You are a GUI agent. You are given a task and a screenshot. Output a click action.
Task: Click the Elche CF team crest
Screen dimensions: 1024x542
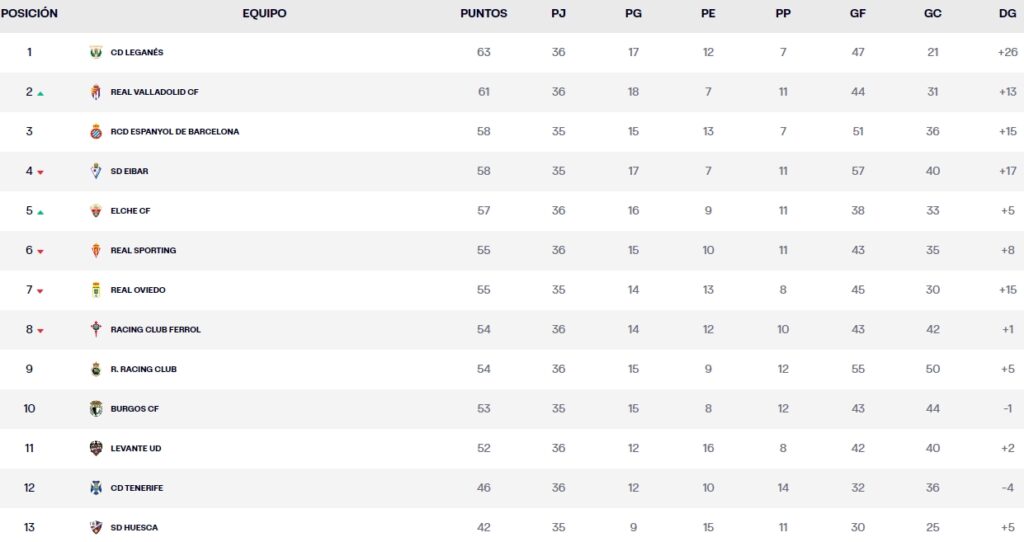coord(96,211)
